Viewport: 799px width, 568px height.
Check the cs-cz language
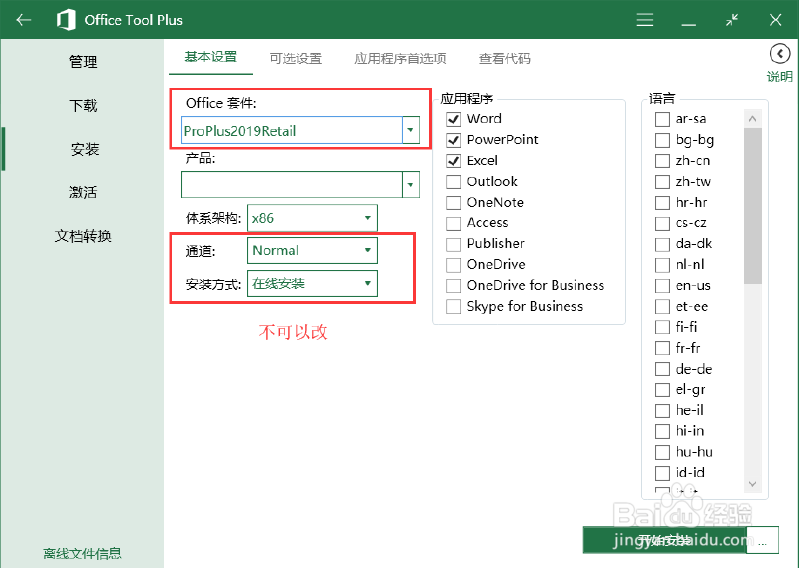tap(662, 224)
